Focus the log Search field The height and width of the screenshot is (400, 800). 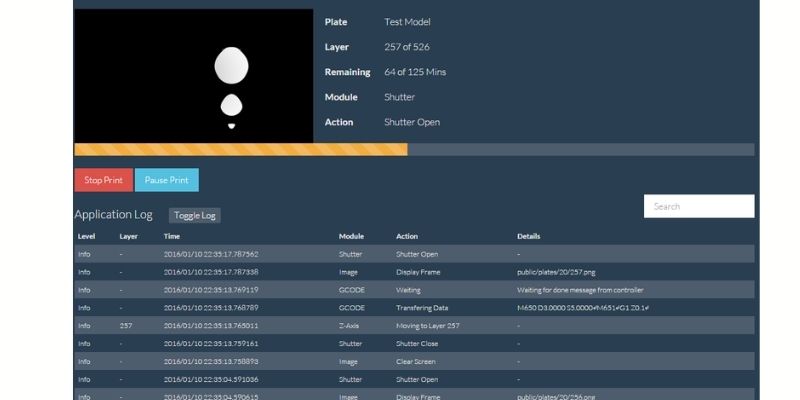(698, 206)
